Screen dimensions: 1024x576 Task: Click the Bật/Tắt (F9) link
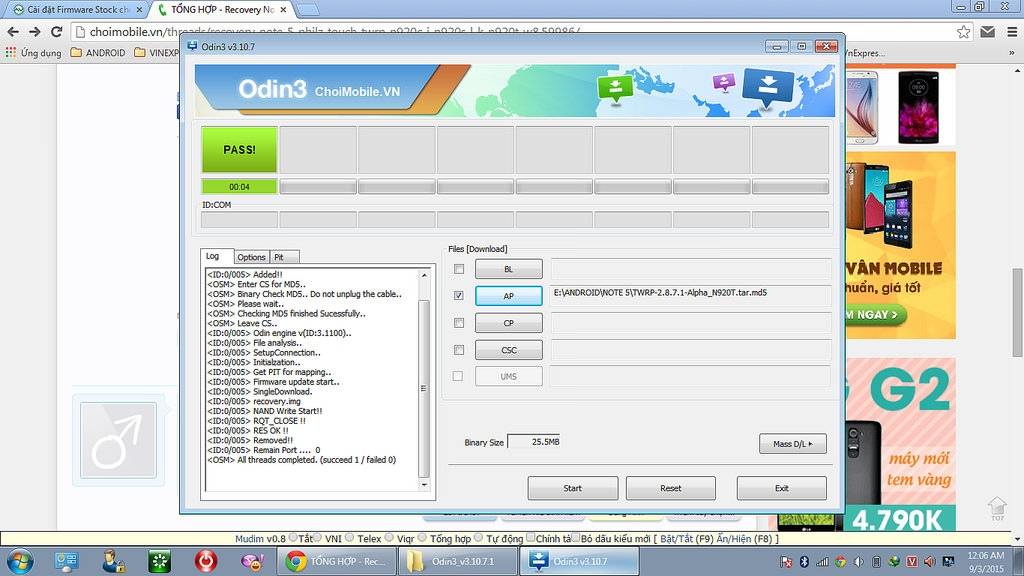coord(687,539)
